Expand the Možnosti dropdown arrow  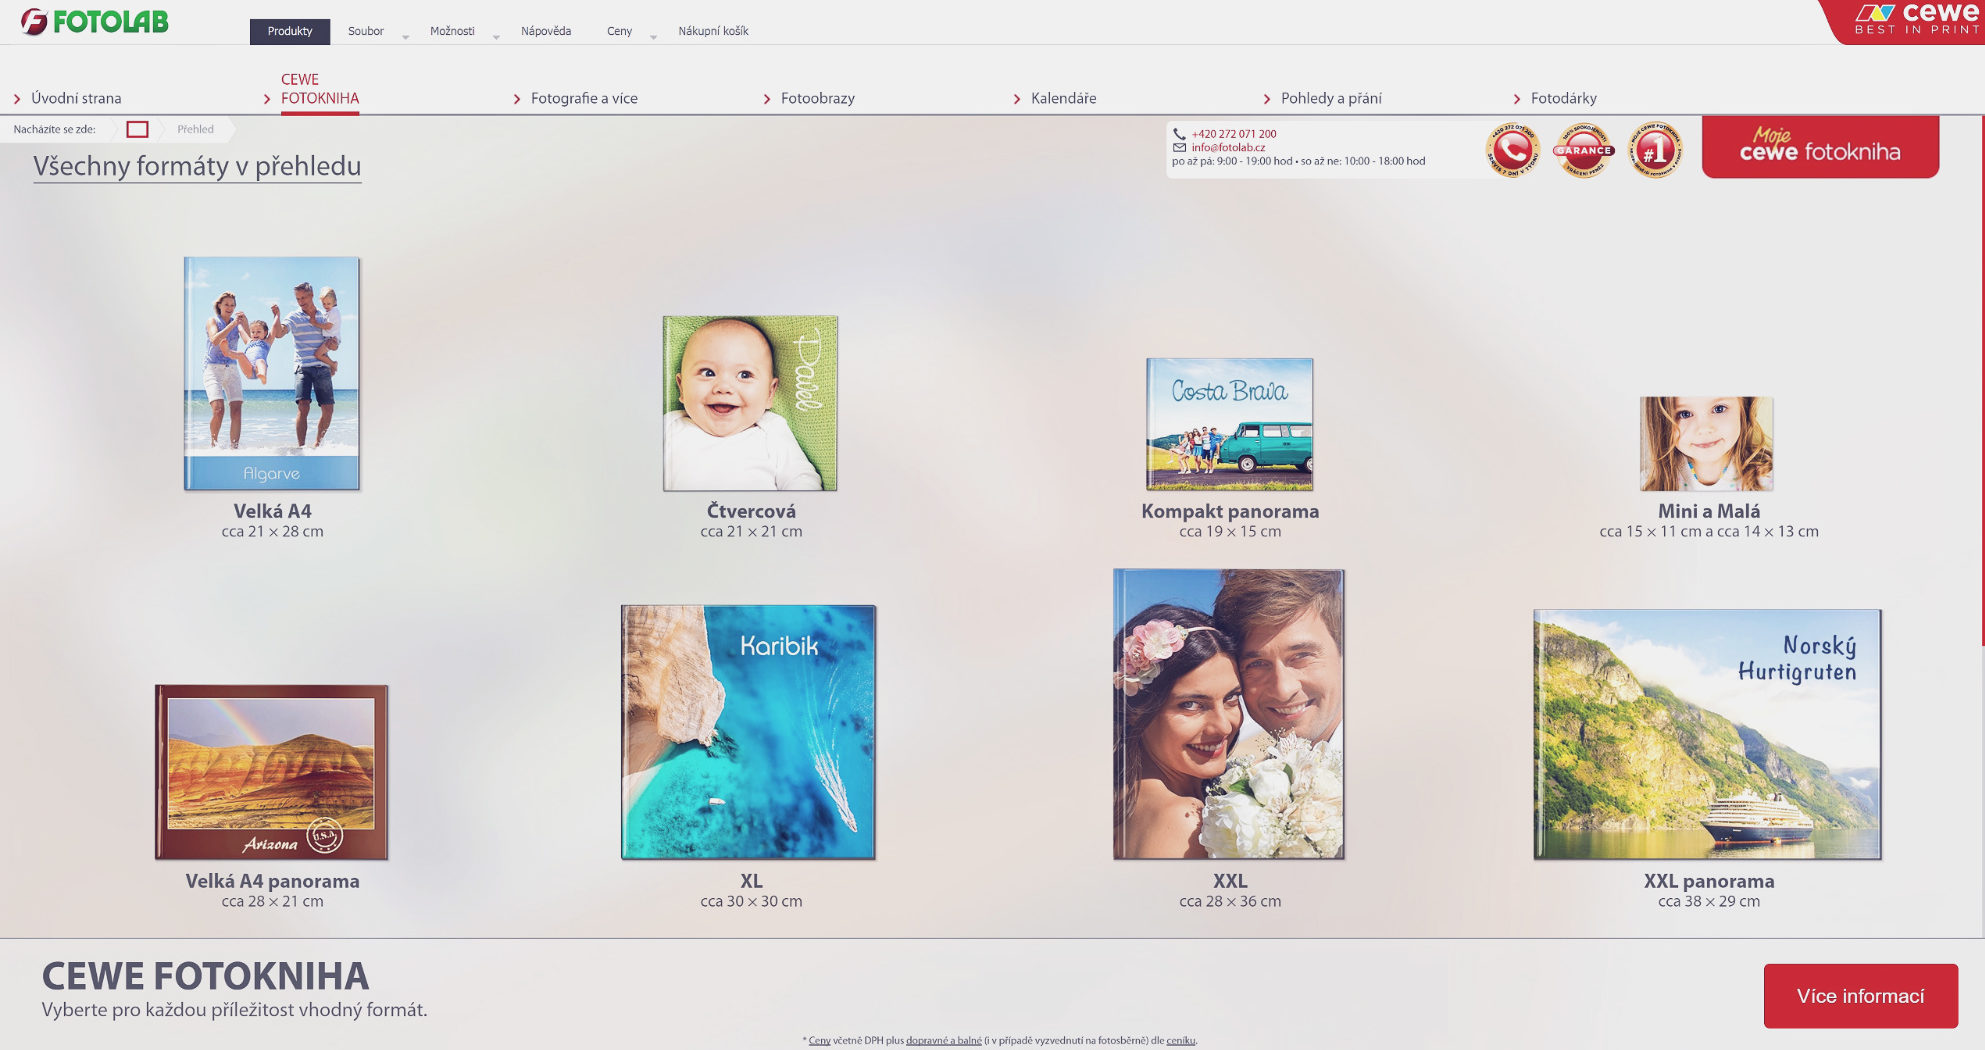coord(495,37)
